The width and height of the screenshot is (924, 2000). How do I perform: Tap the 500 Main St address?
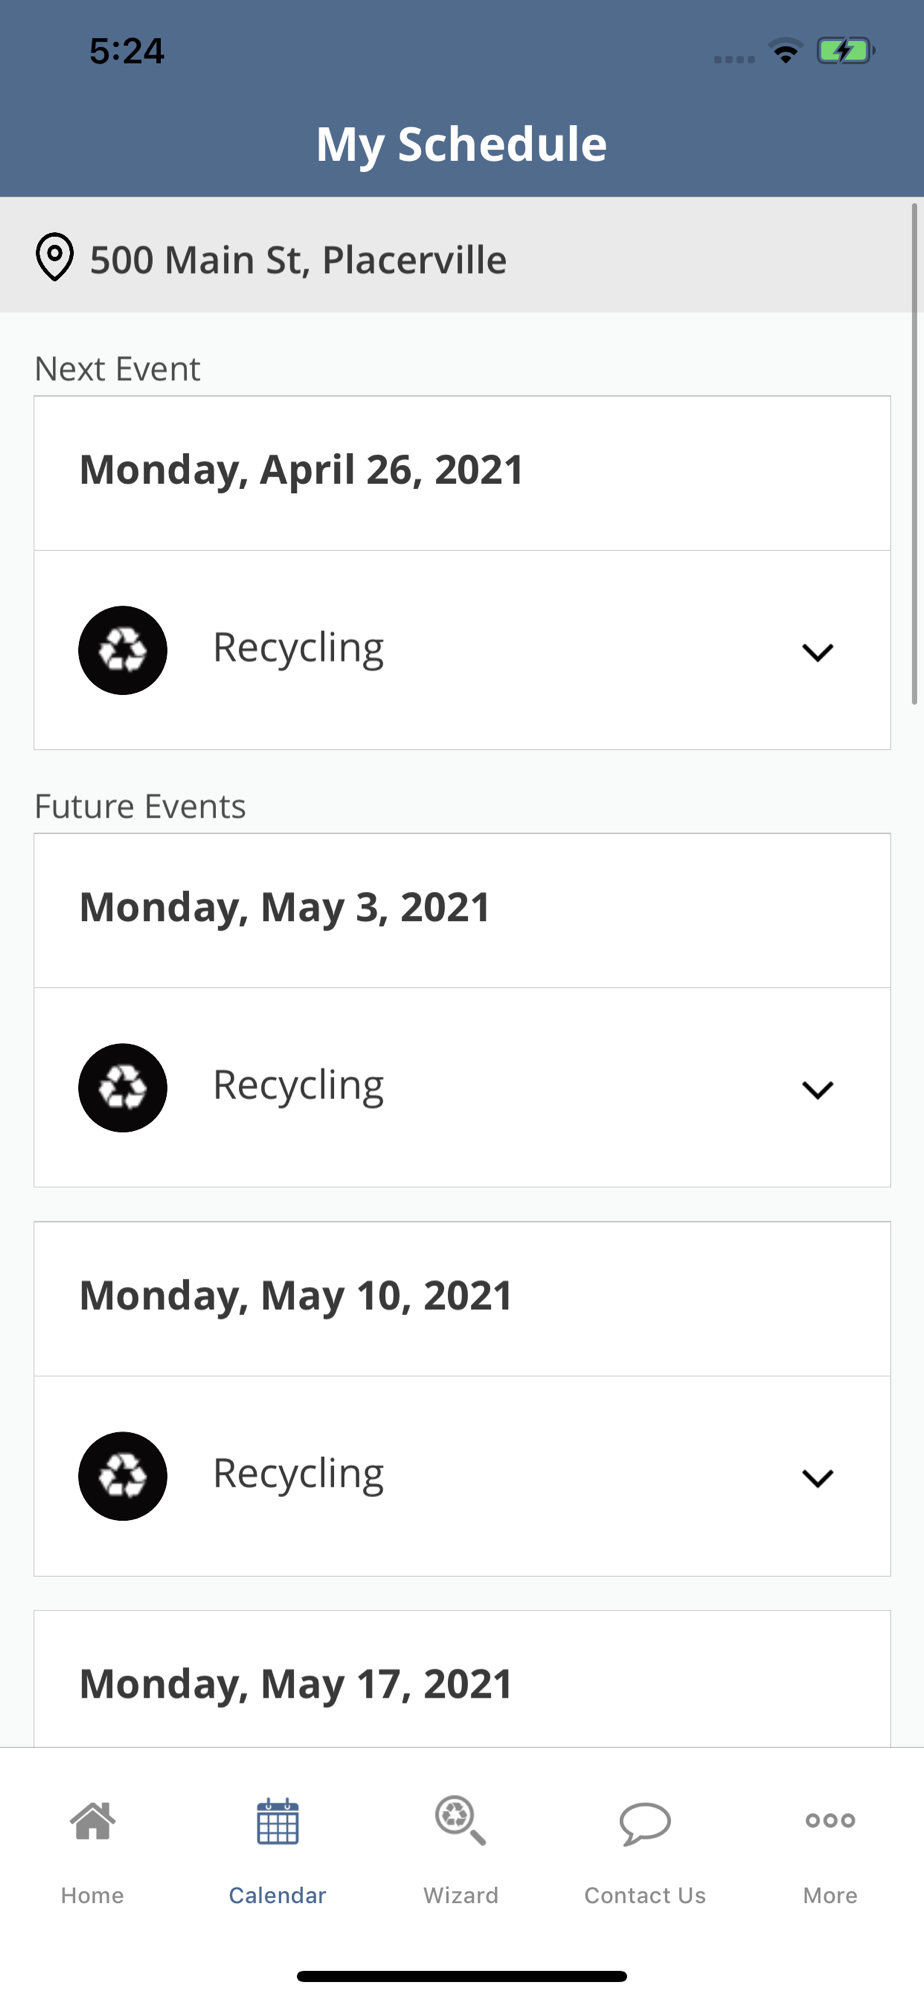(x=298, y=260)
